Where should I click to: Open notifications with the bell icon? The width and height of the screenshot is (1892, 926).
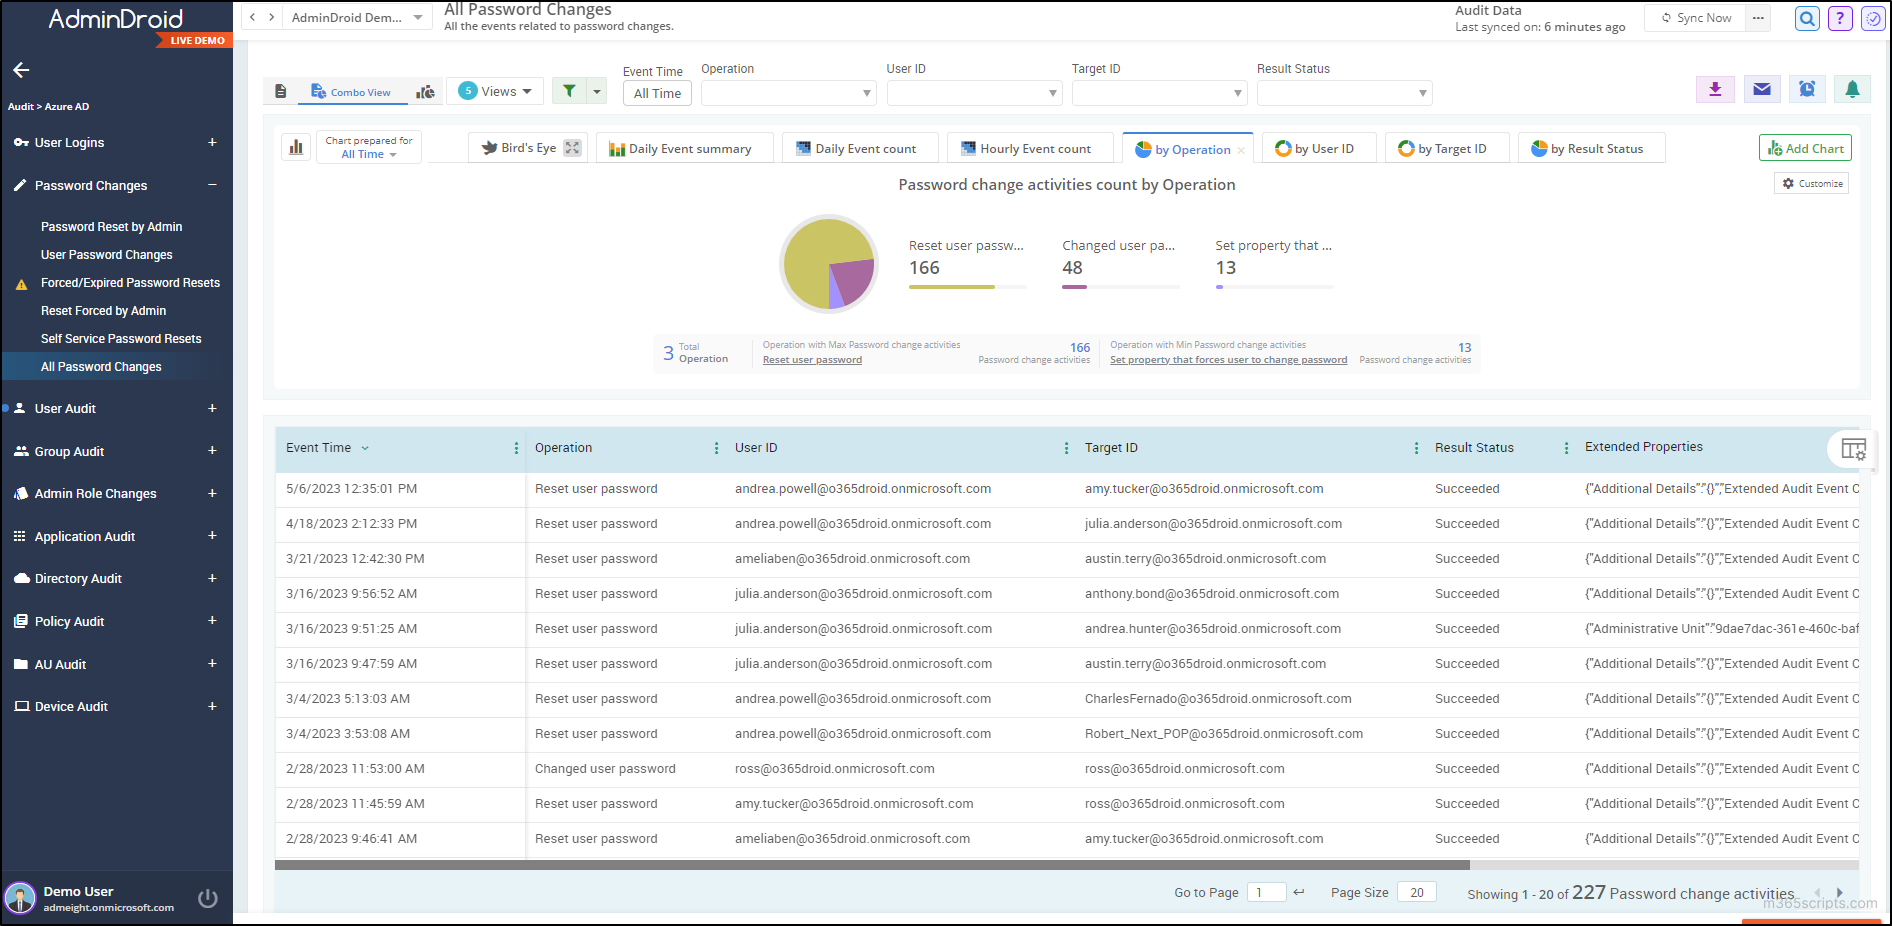(1852, 89)
